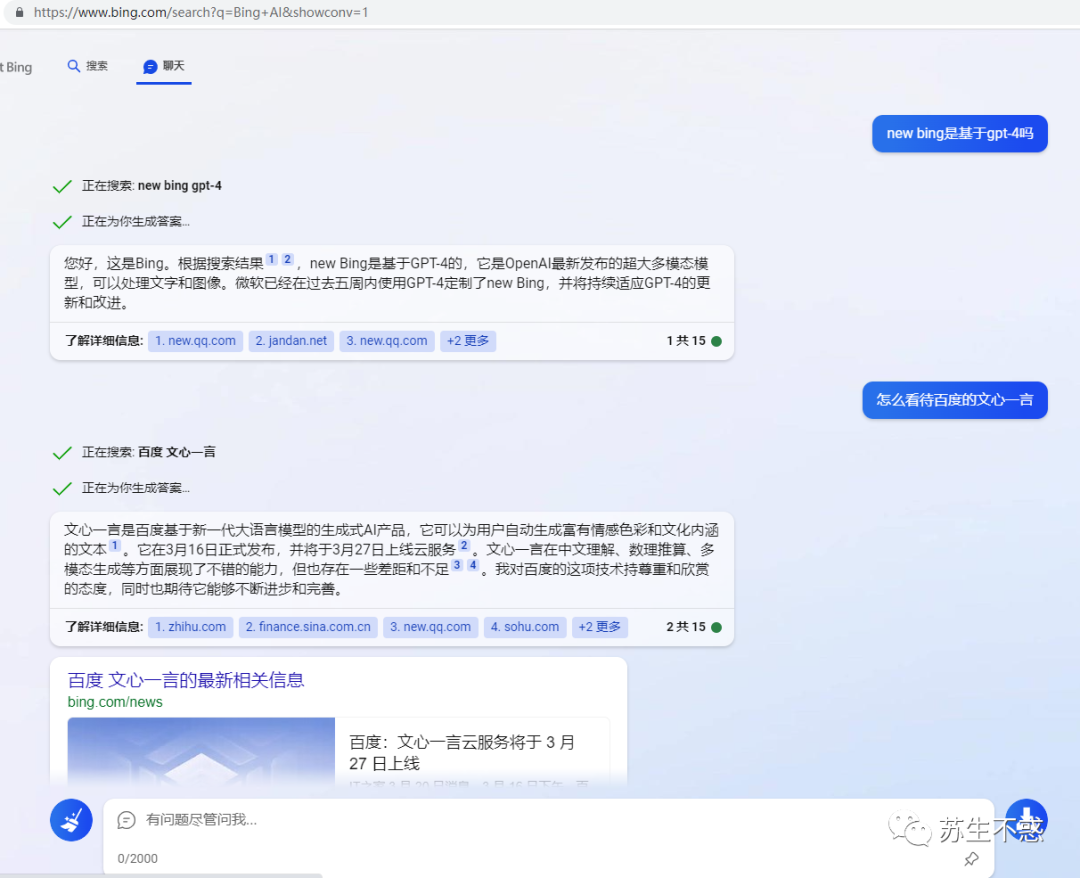Click the lock icon in address bar
The image size is (1080, 878).
tap(19, 12)
